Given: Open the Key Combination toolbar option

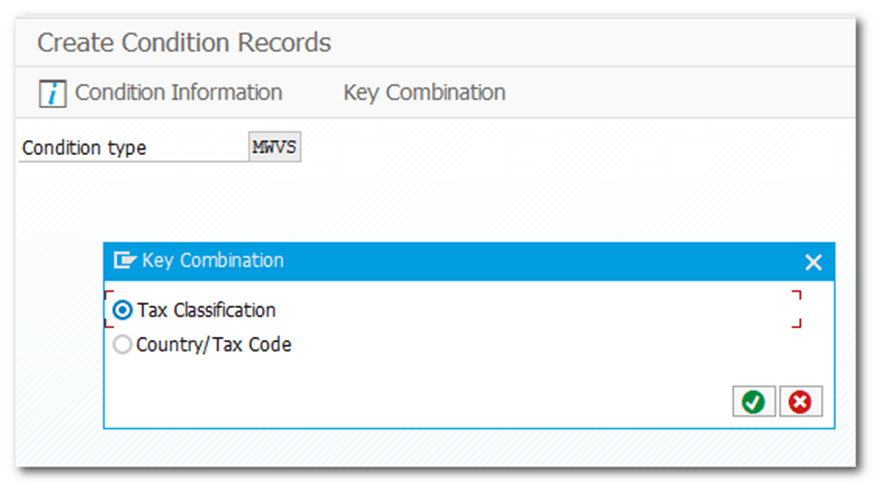Looking at the screenshot, I should (424, 93).
